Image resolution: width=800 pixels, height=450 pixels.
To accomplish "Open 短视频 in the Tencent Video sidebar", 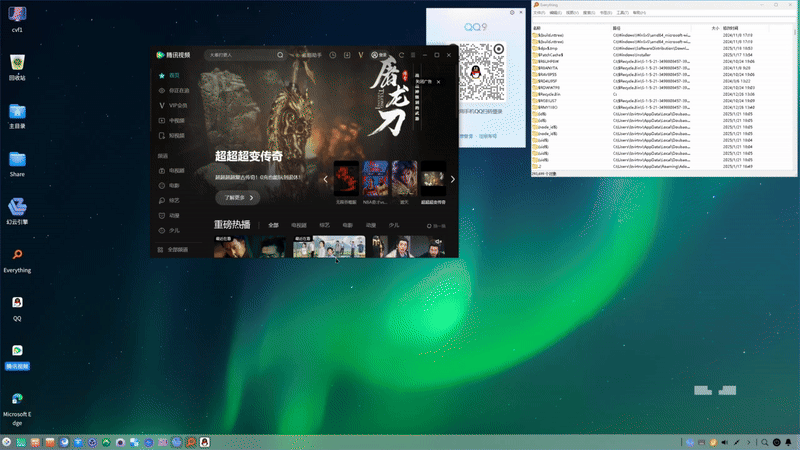I will (x=172, y=136).
